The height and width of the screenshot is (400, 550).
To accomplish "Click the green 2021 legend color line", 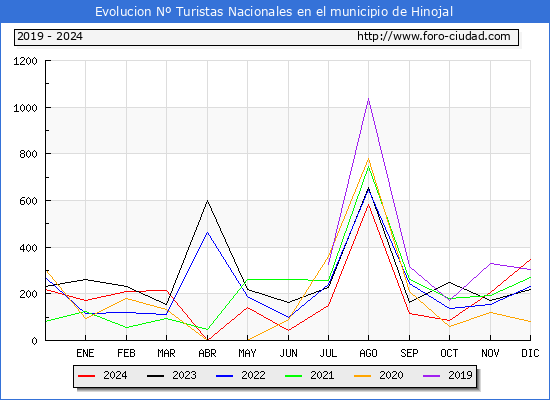I will coord(294,376).
